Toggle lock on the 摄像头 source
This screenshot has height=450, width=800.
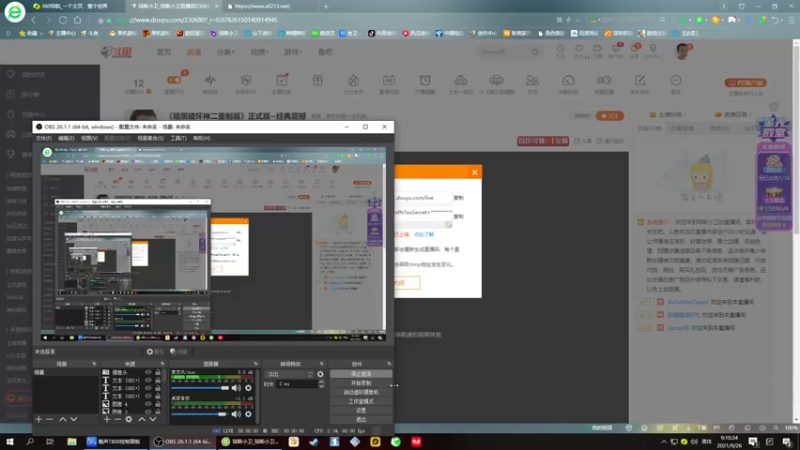pyautogui.click(x=158, y=372)
